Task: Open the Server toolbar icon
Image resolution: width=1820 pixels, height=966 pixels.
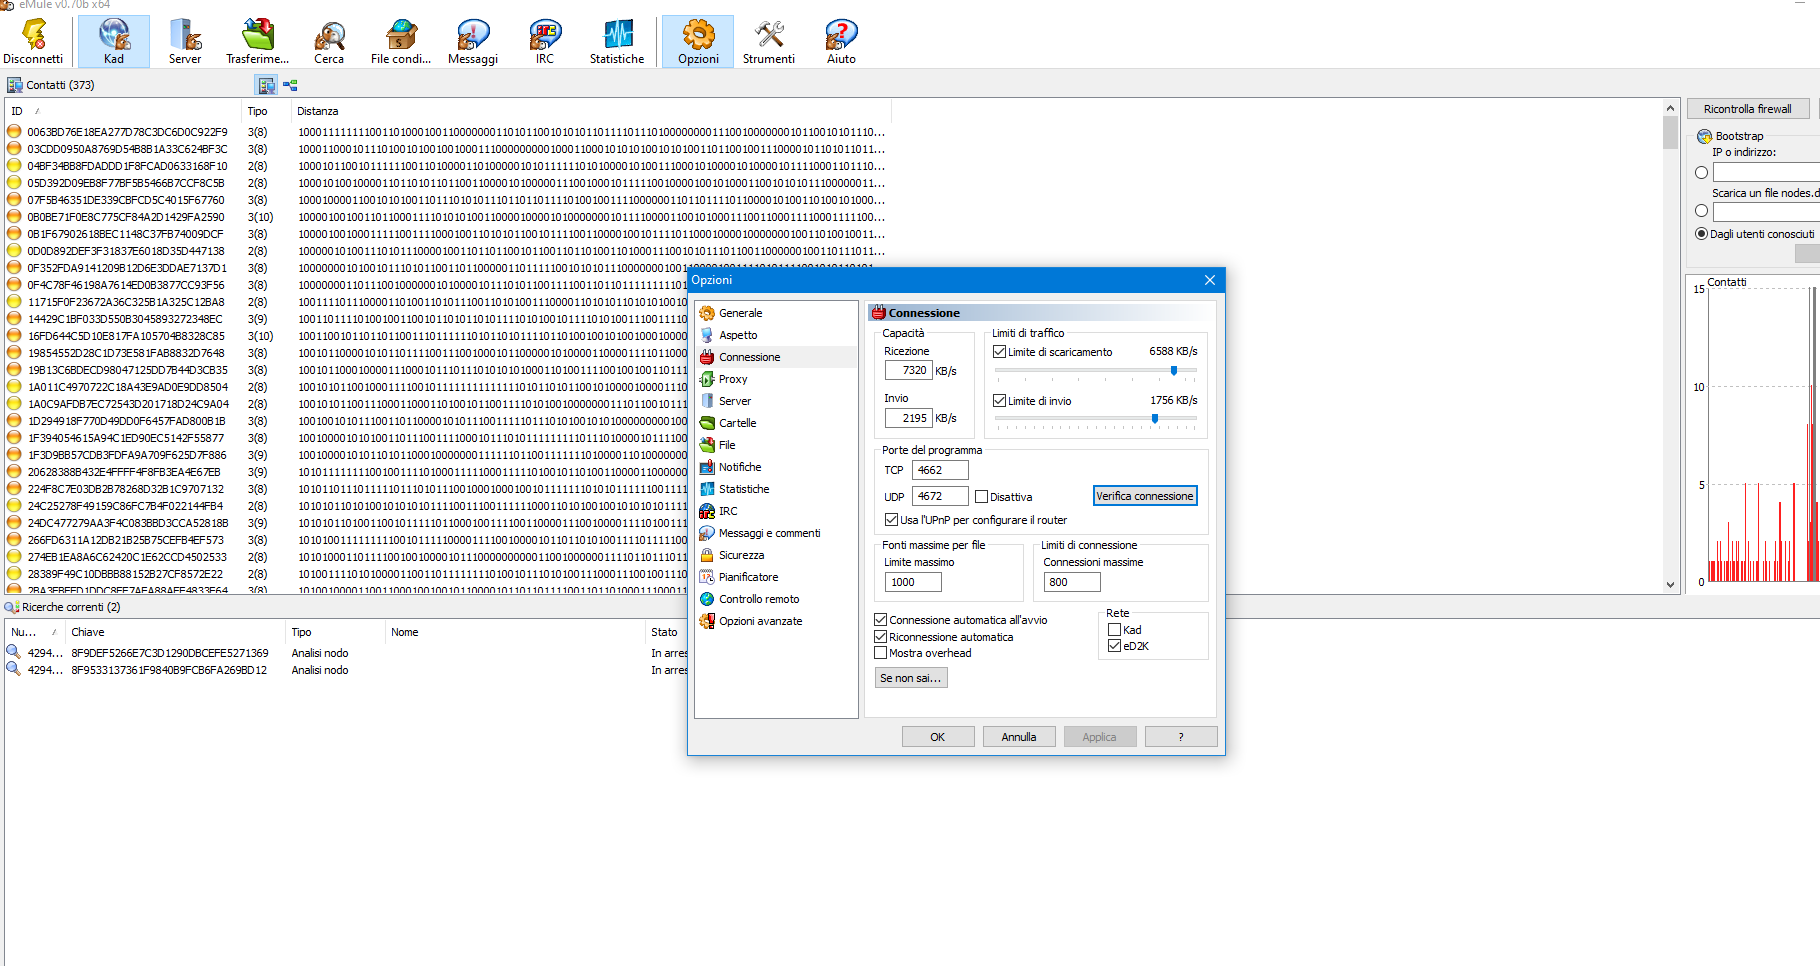Action: (185, 42)
